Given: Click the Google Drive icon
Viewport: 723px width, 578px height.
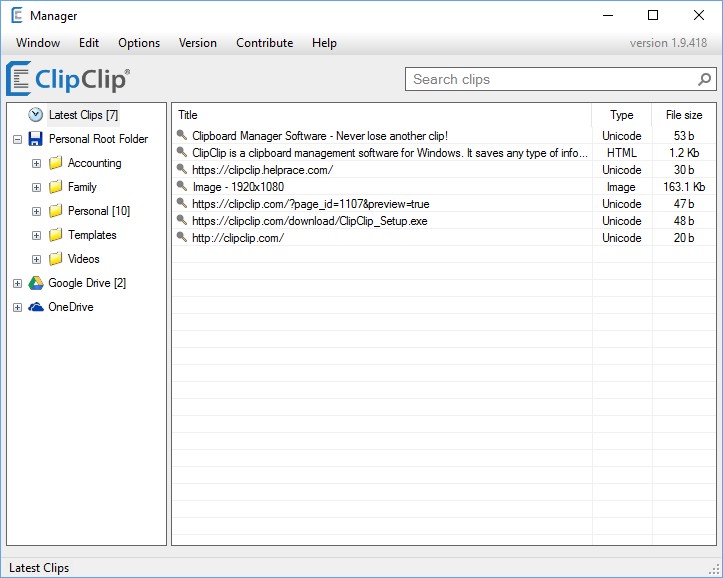Looking at the screenshot, I should click(x=36, y=283).
